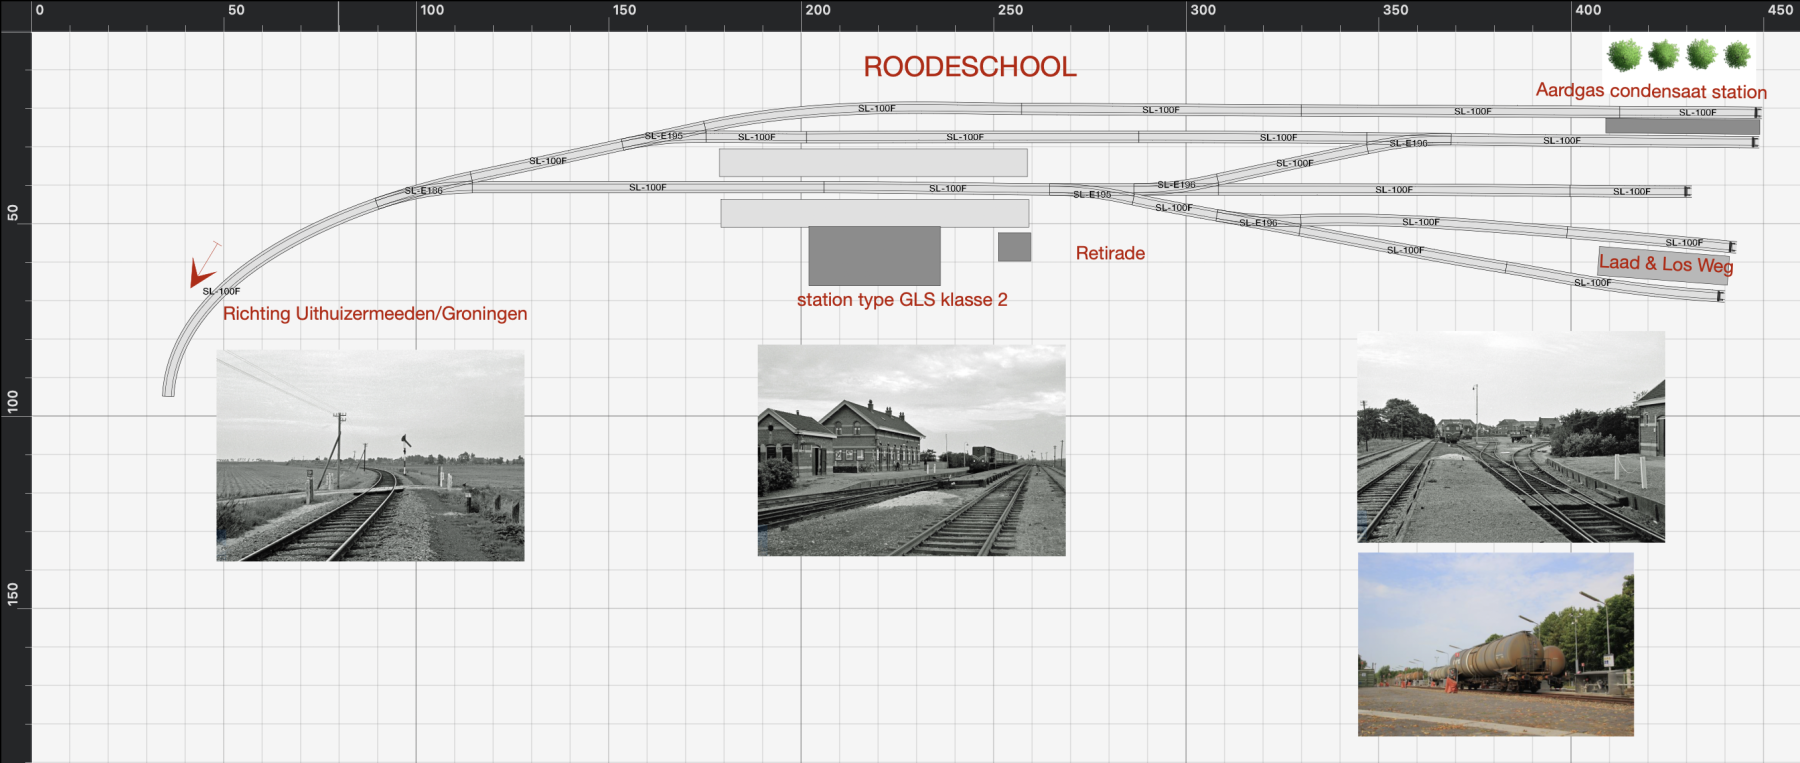Click the 'Retirade' text label
1800x763 pixels.
pos(1110,253)
